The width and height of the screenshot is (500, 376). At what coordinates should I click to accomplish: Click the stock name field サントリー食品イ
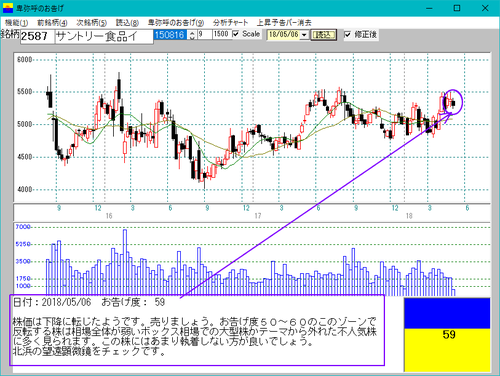pyautogui.click(x=104, y=36)
